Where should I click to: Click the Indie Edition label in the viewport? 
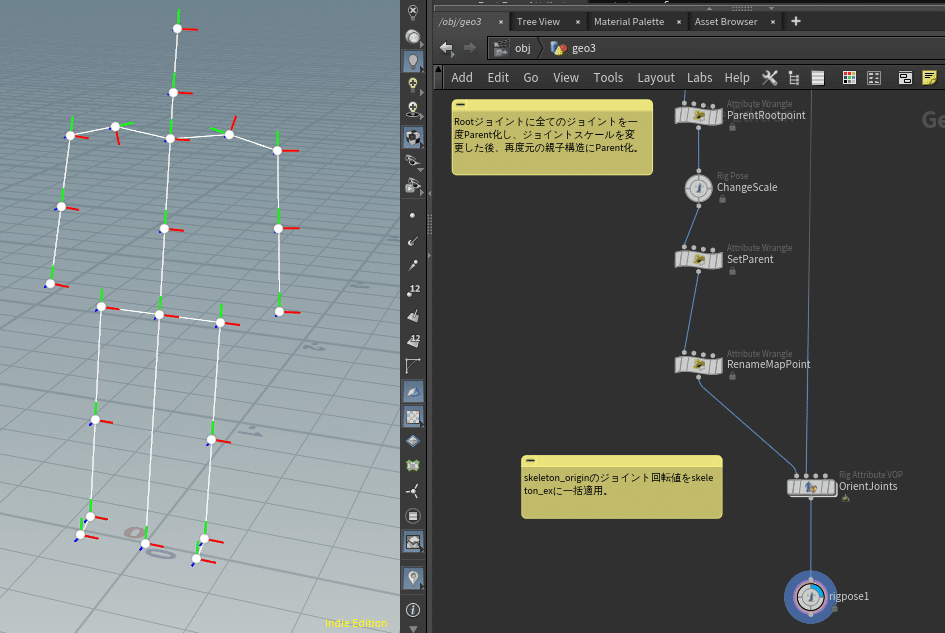(355, 622)
